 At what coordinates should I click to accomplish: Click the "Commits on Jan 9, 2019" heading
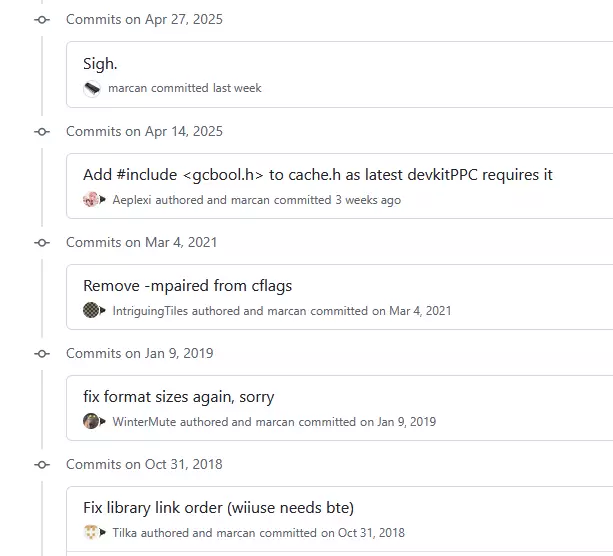tap(139, 354)
